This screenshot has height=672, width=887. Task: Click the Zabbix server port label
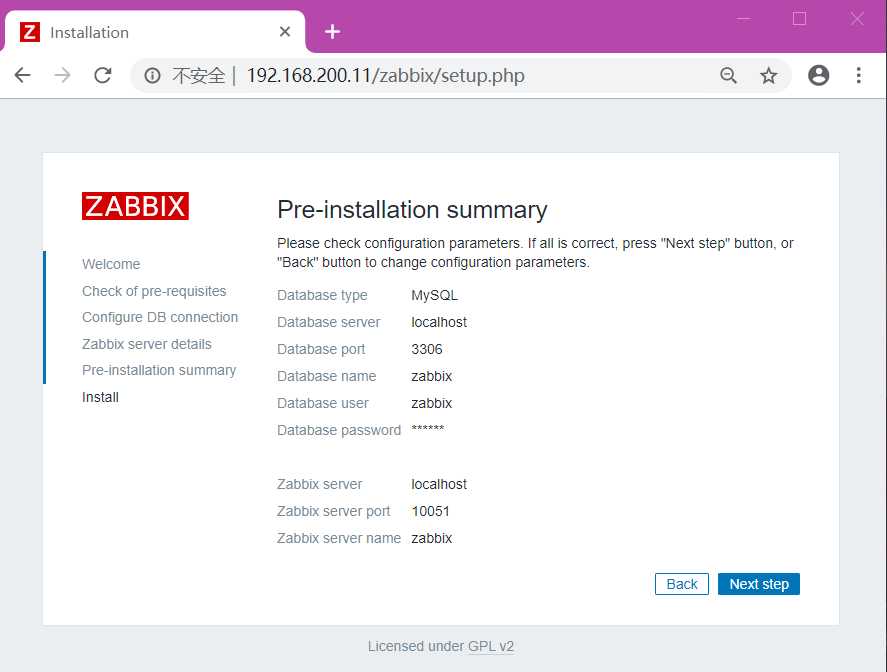pos(333,511)
